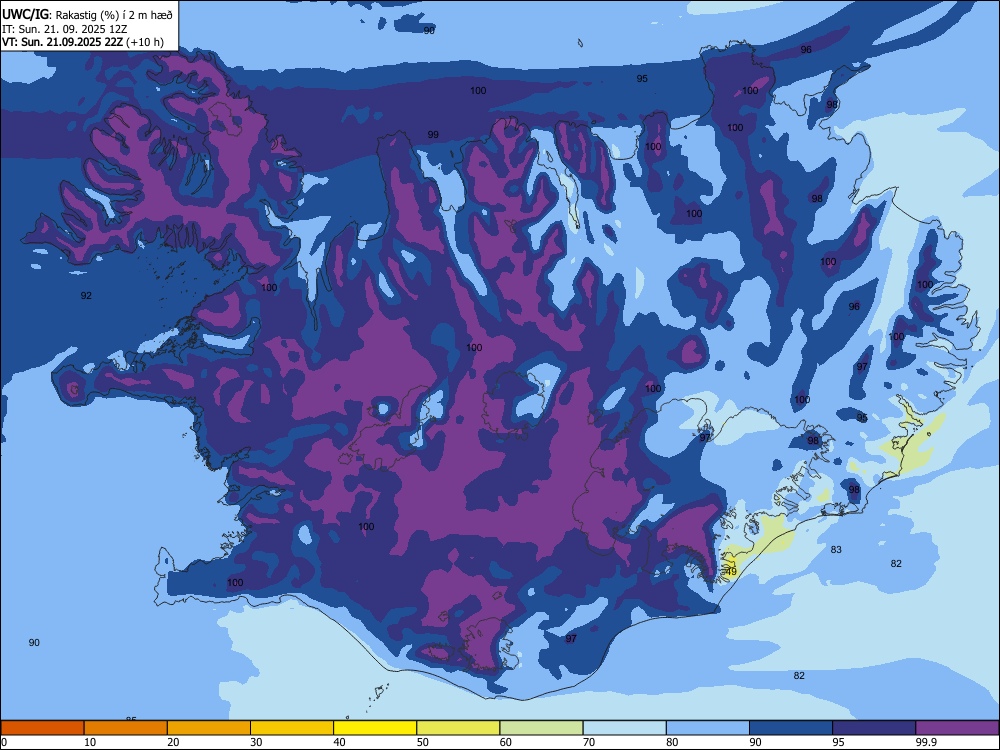Click the color scale tick label '70'
Image resolution: width=1000 pixels, height=750 pixels.
589,742
